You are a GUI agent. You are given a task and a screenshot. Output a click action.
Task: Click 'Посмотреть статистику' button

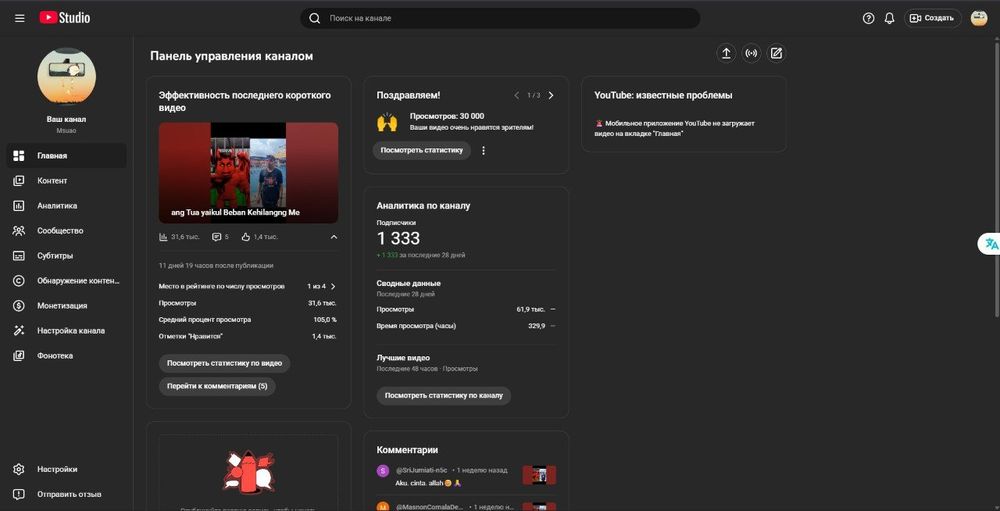pyautogui.click(x=422, y=151)
